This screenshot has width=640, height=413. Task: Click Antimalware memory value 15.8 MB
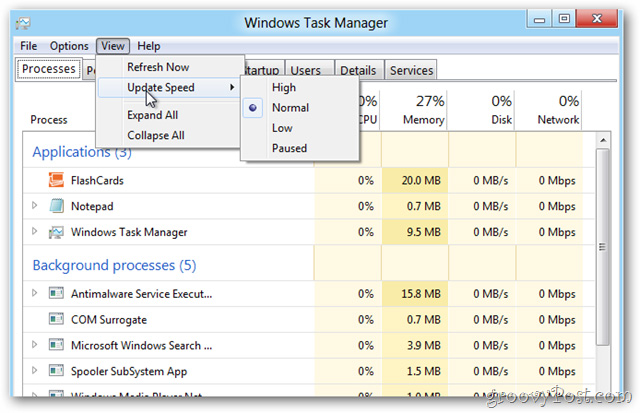tap(421, 294)
